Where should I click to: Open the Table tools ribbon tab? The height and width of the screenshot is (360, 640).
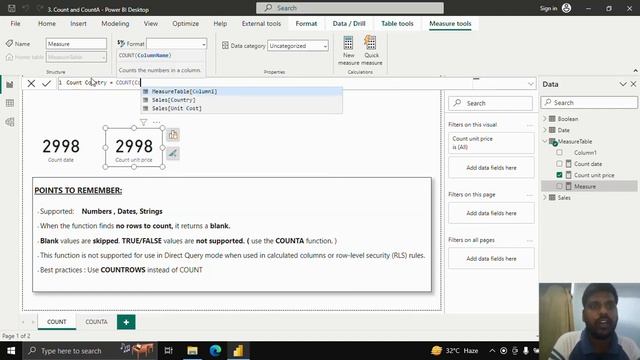[x=397, y=24]
